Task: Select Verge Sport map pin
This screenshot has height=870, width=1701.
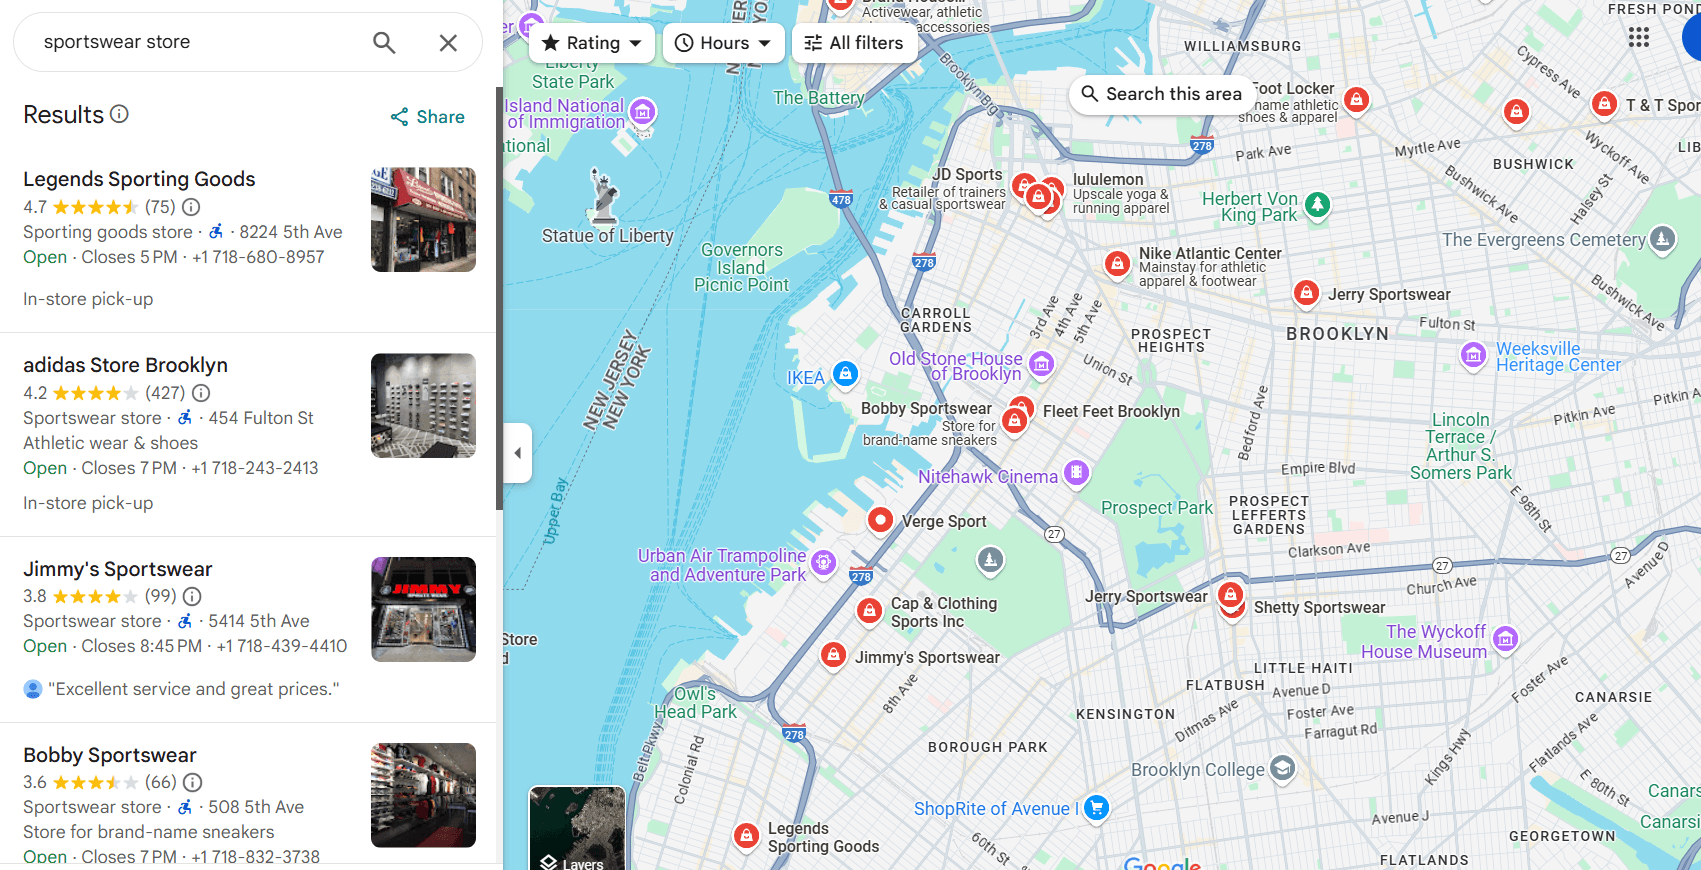Action: (880, 520)
